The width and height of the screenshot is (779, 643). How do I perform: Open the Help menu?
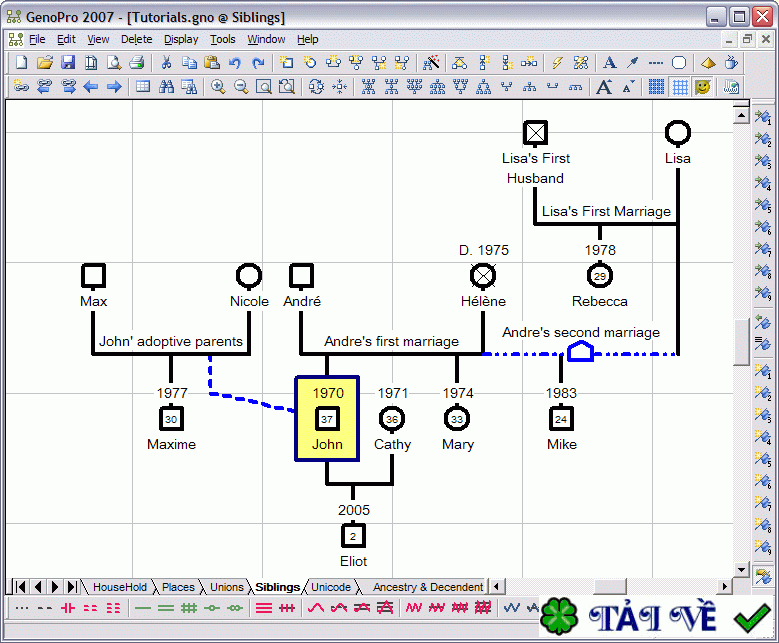coord(308,39)
